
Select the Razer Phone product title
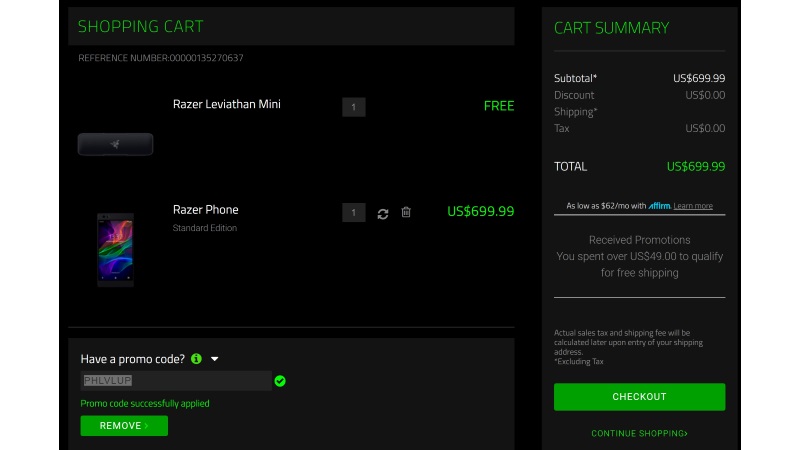coord(205,209)
